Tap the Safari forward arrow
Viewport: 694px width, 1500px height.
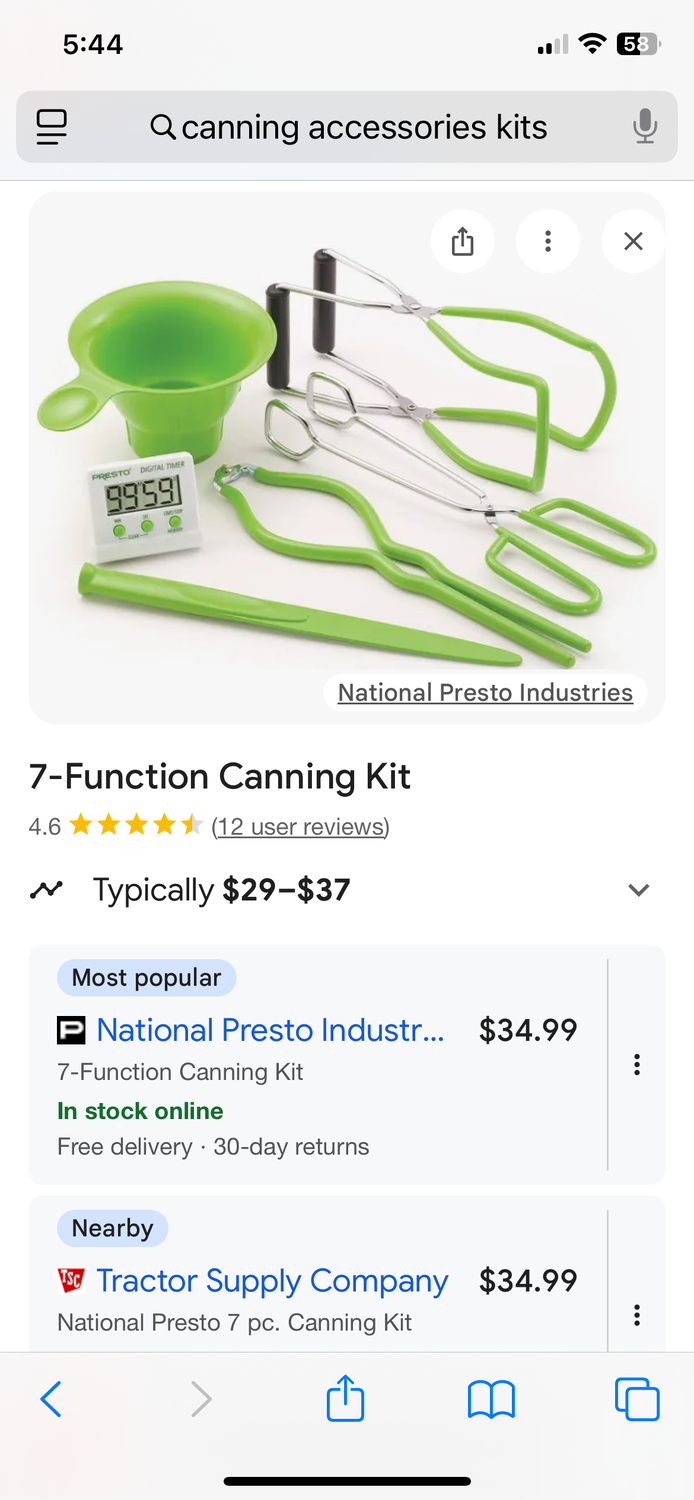pyautogui.click(x=201, y=1399)
